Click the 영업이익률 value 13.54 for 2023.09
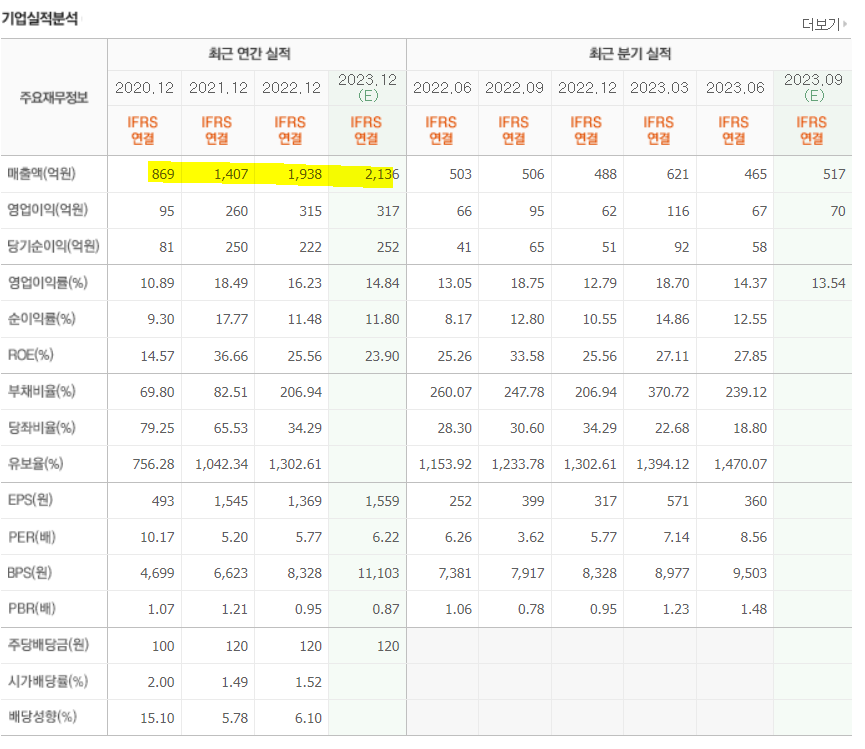The height and width of the screenshot is (749, 865). coord(828,283)
